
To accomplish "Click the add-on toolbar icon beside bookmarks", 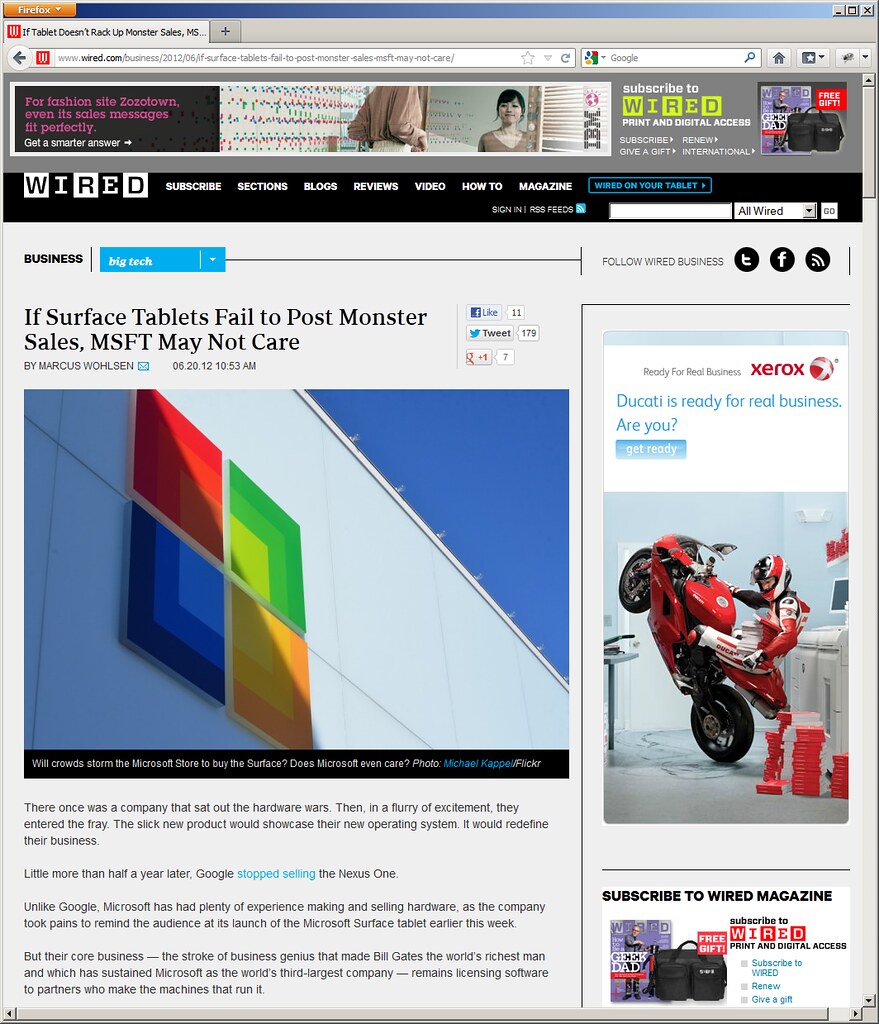I will coord(848,58).
